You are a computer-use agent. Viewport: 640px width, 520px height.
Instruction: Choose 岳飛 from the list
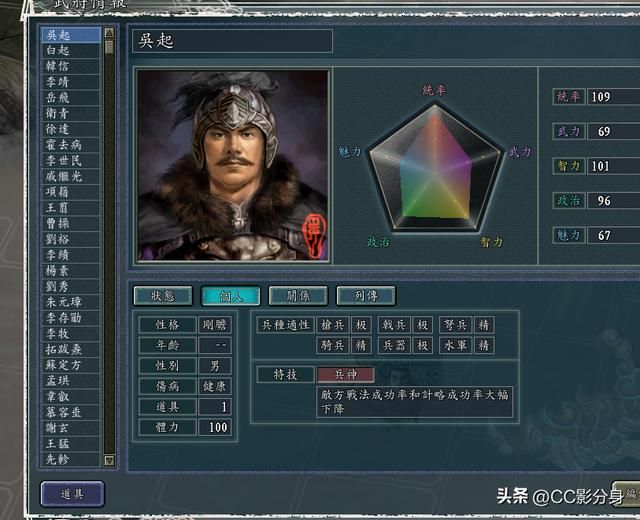tap(71, 98)
